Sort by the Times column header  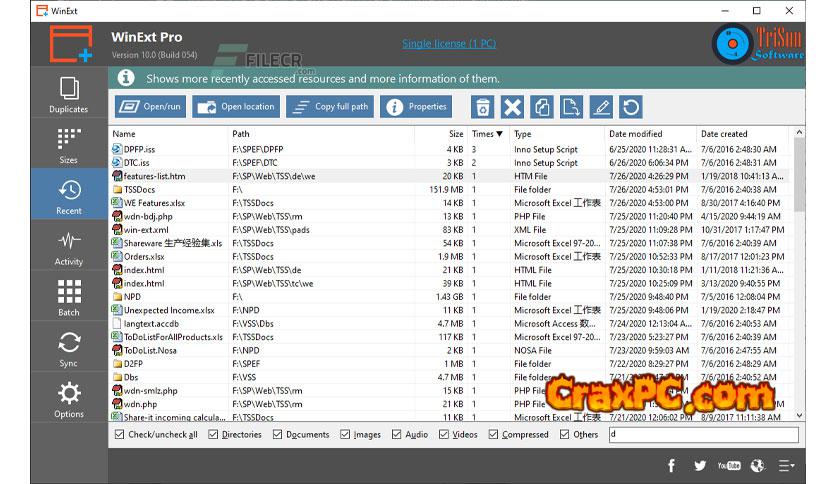click(x=487, y=133)
